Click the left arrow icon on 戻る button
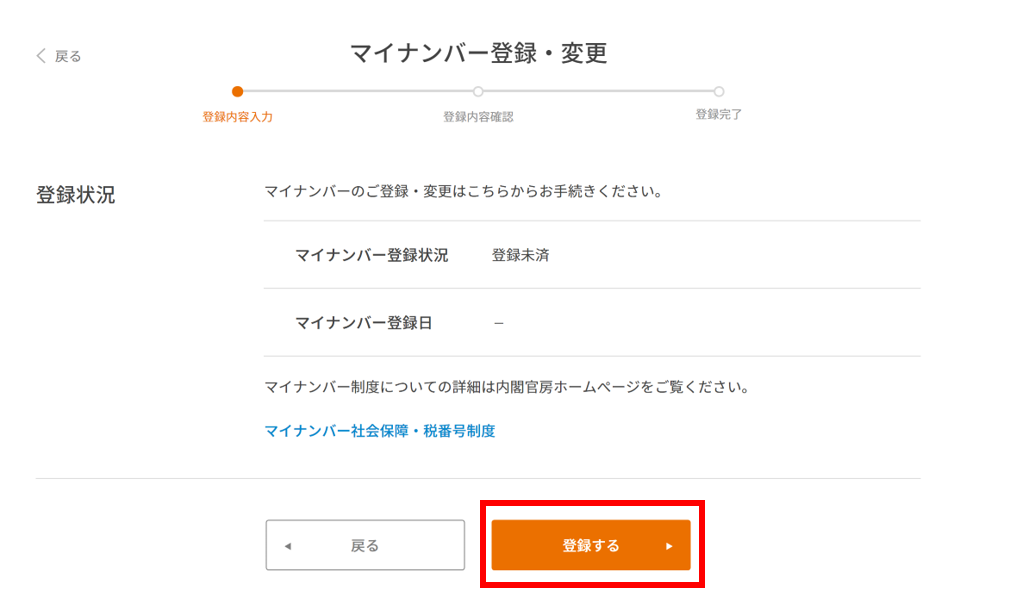This screenshot has width=1016, height=591. [x=288, y=546]
